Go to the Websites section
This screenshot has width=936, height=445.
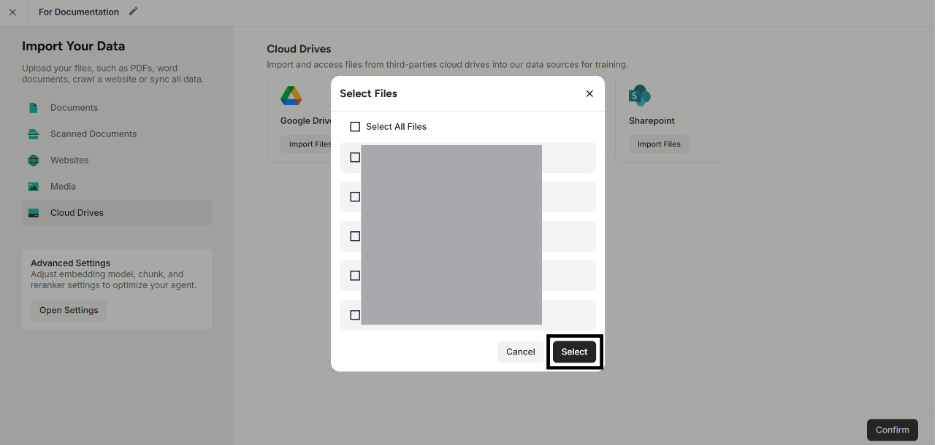click(x=117, y=160)
